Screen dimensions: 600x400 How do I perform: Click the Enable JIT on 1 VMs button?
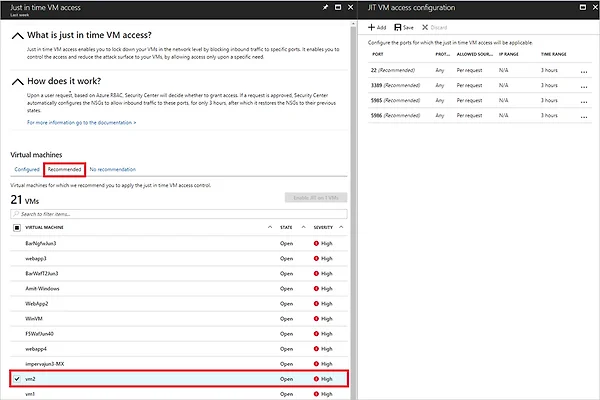(x=316, y=198)
